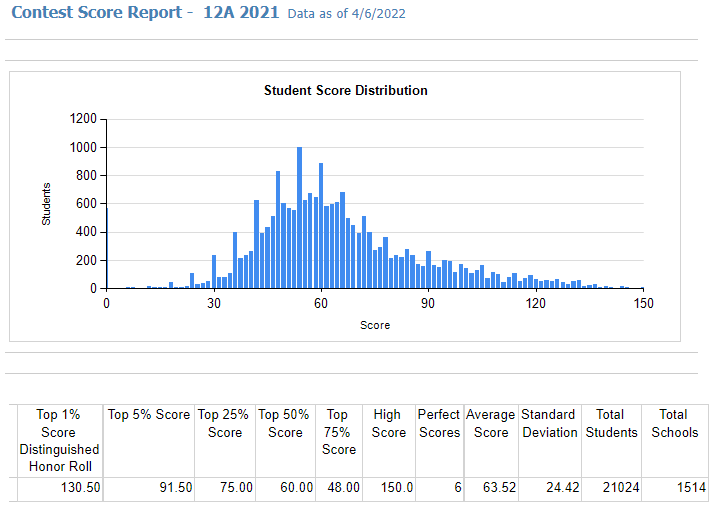This screenshot has height=510, width=715.
Task: Click the 'Perfect Scores' column header
Action: coord(439,423)
